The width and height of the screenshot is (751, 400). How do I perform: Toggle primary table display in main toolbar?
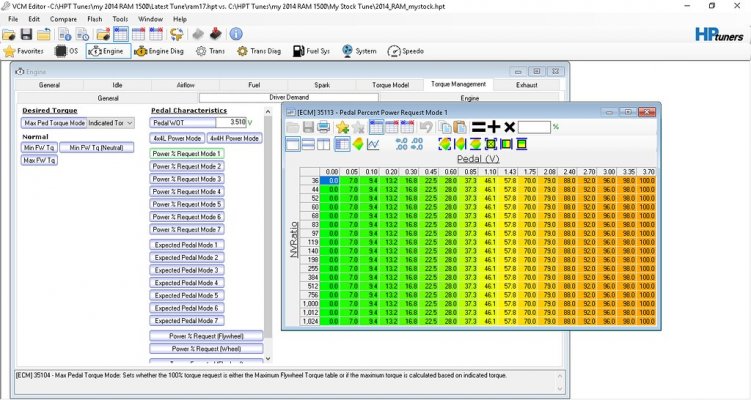pos(121,34)
